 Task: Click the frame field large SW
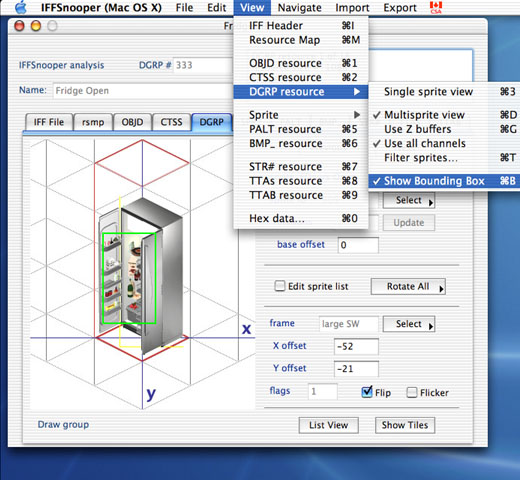click(x=349, y=324)
